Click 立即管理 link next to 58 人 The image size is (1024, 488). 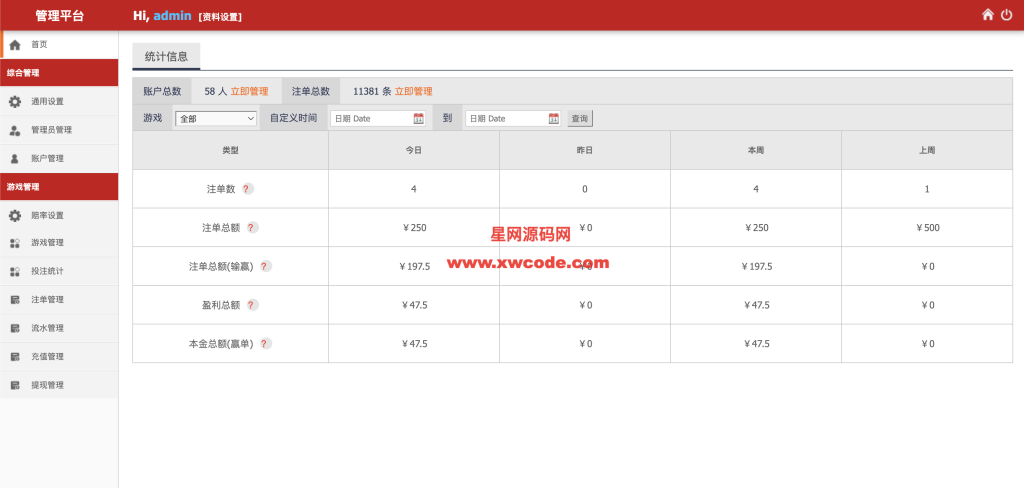click(x=249, y=91)
